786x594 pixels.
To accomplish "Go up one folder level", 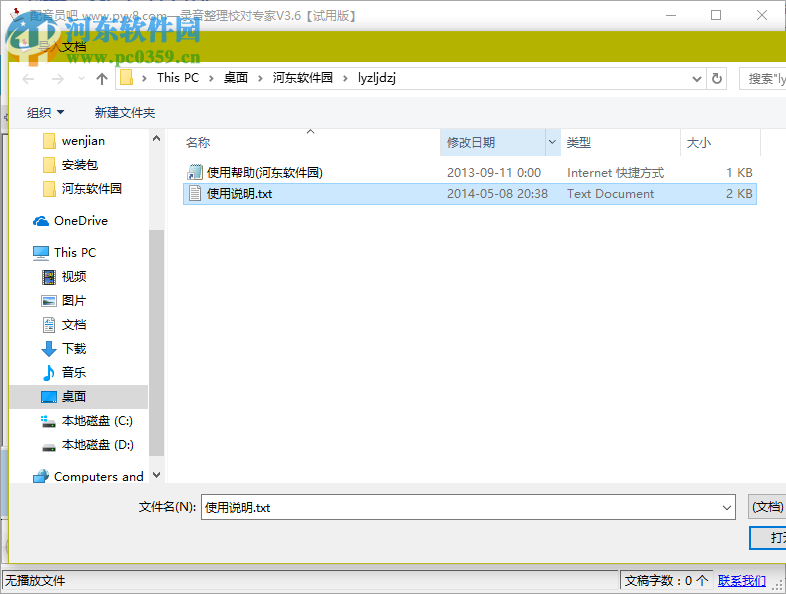I will (102, 79).
